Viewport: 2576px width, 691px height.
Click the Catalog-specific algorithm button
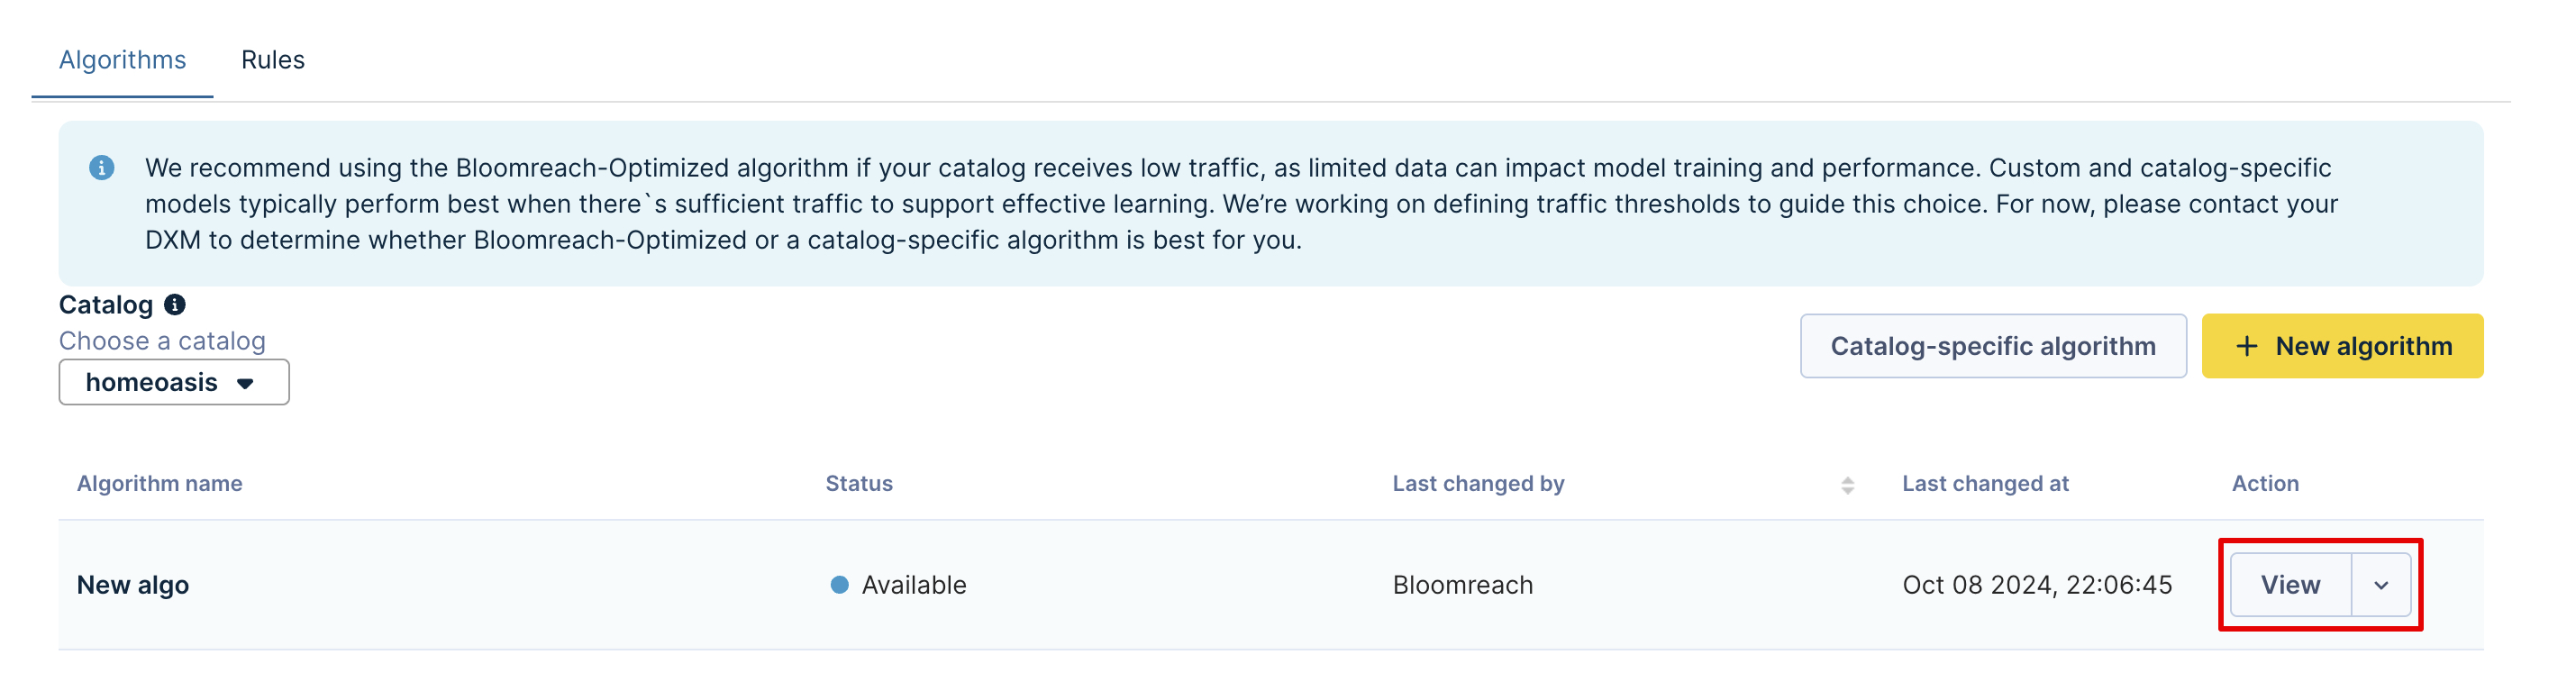click(1992, 347)
